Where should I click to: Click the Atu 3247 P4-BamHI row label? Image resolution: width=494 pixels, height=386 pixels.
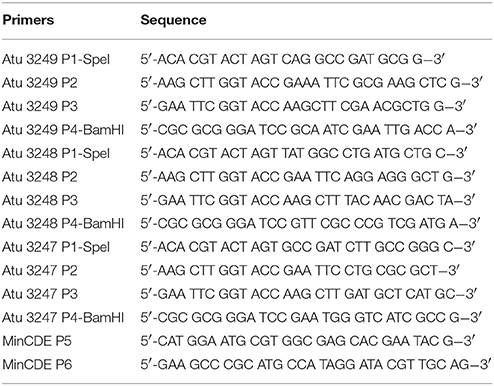tap(63, 318)
